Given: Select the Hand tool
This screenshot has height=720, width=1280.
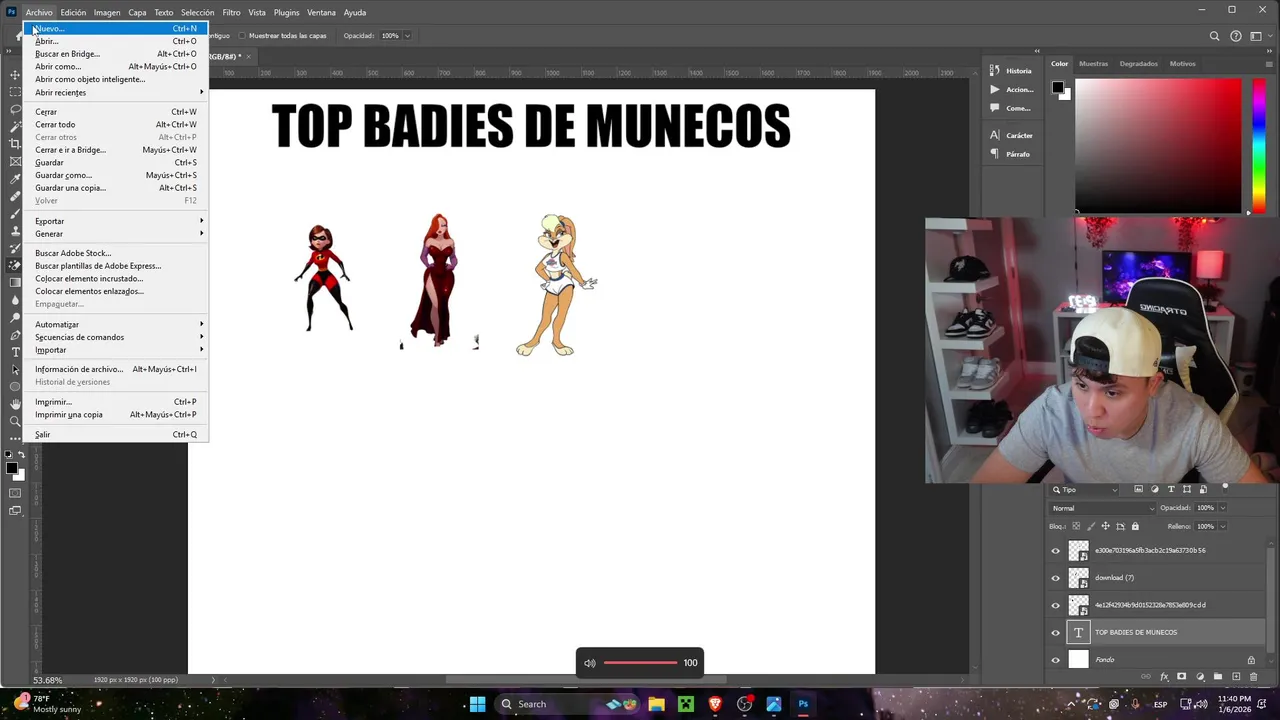Looking at the screenshot, I should (x=15, y=403).
